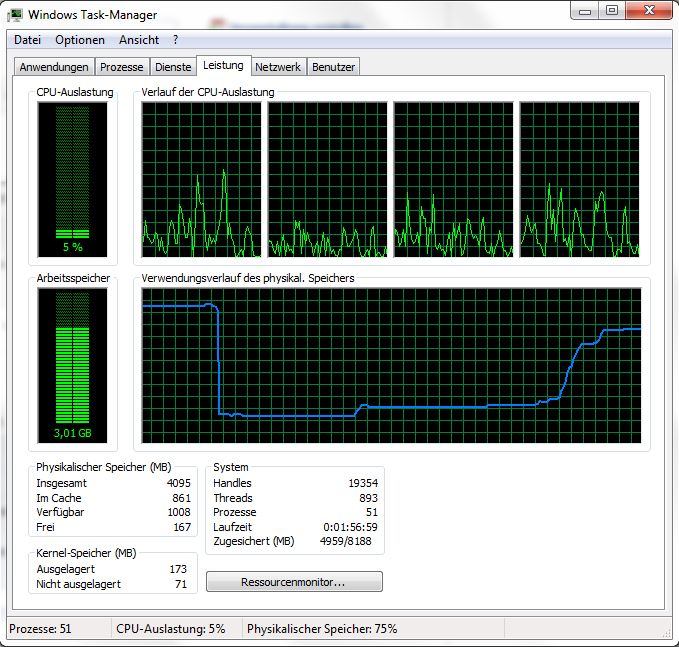The image size is (679, 647).
Task: Click the Laufzeit value 0:01:56:59
Action: pyautogui.click(x=350, y=527)
